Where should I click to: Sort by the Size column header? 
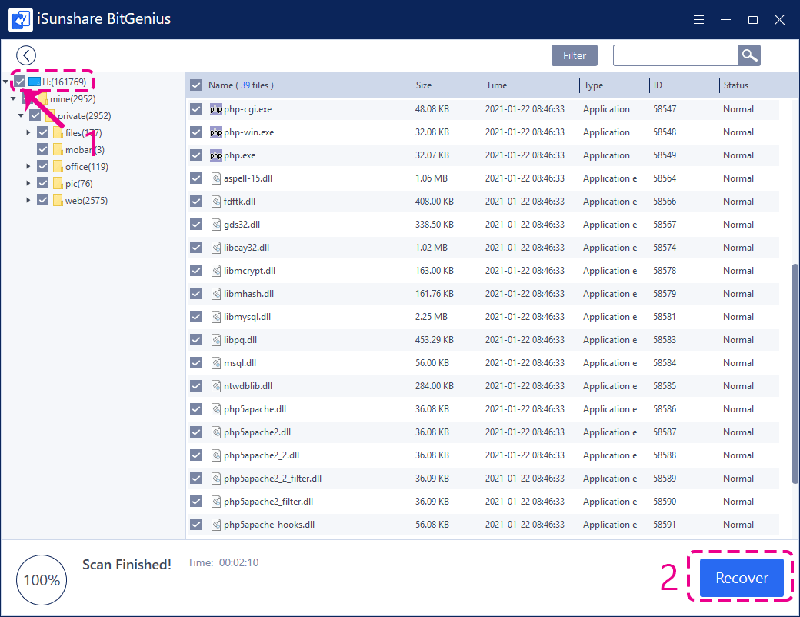pyautogui.click(x=424, y=85)
